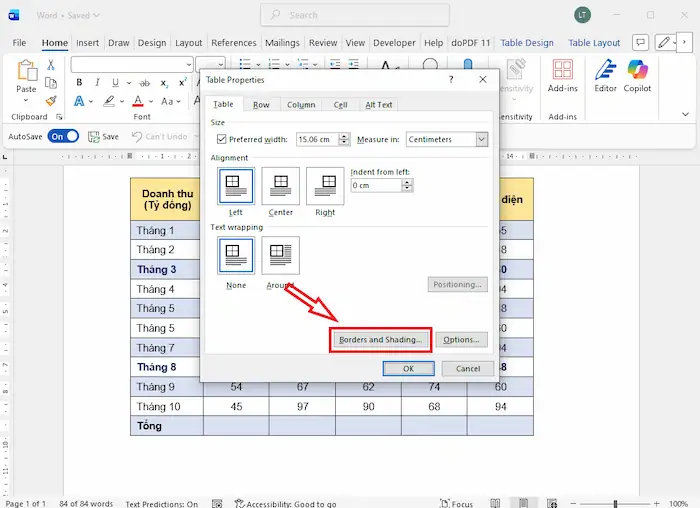Open the Add-ins icon
Screen dimensions: 700x508
[x=563, y=72]
